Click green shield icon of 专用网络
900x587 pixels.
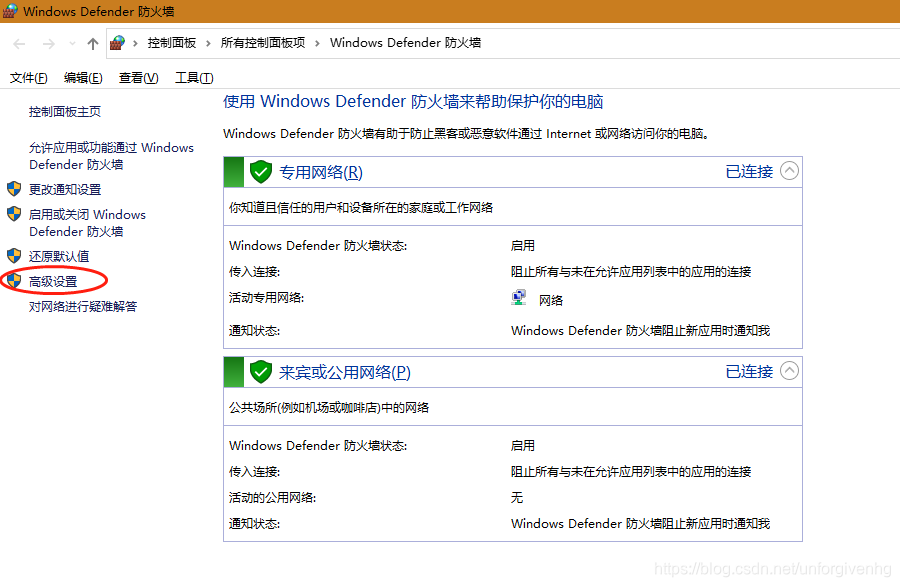tap(261, 172)
